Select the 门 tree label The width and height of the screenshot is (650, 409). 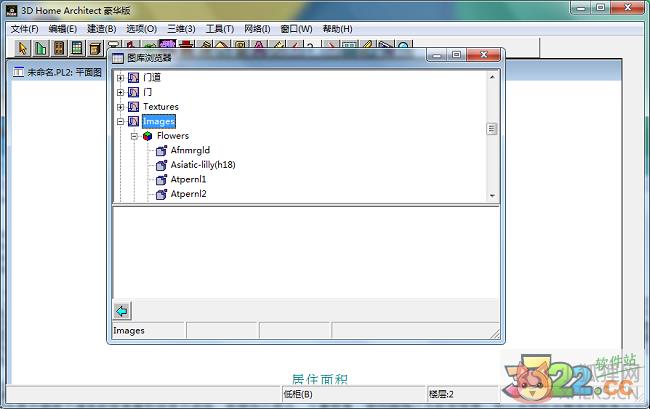point(148,92)
